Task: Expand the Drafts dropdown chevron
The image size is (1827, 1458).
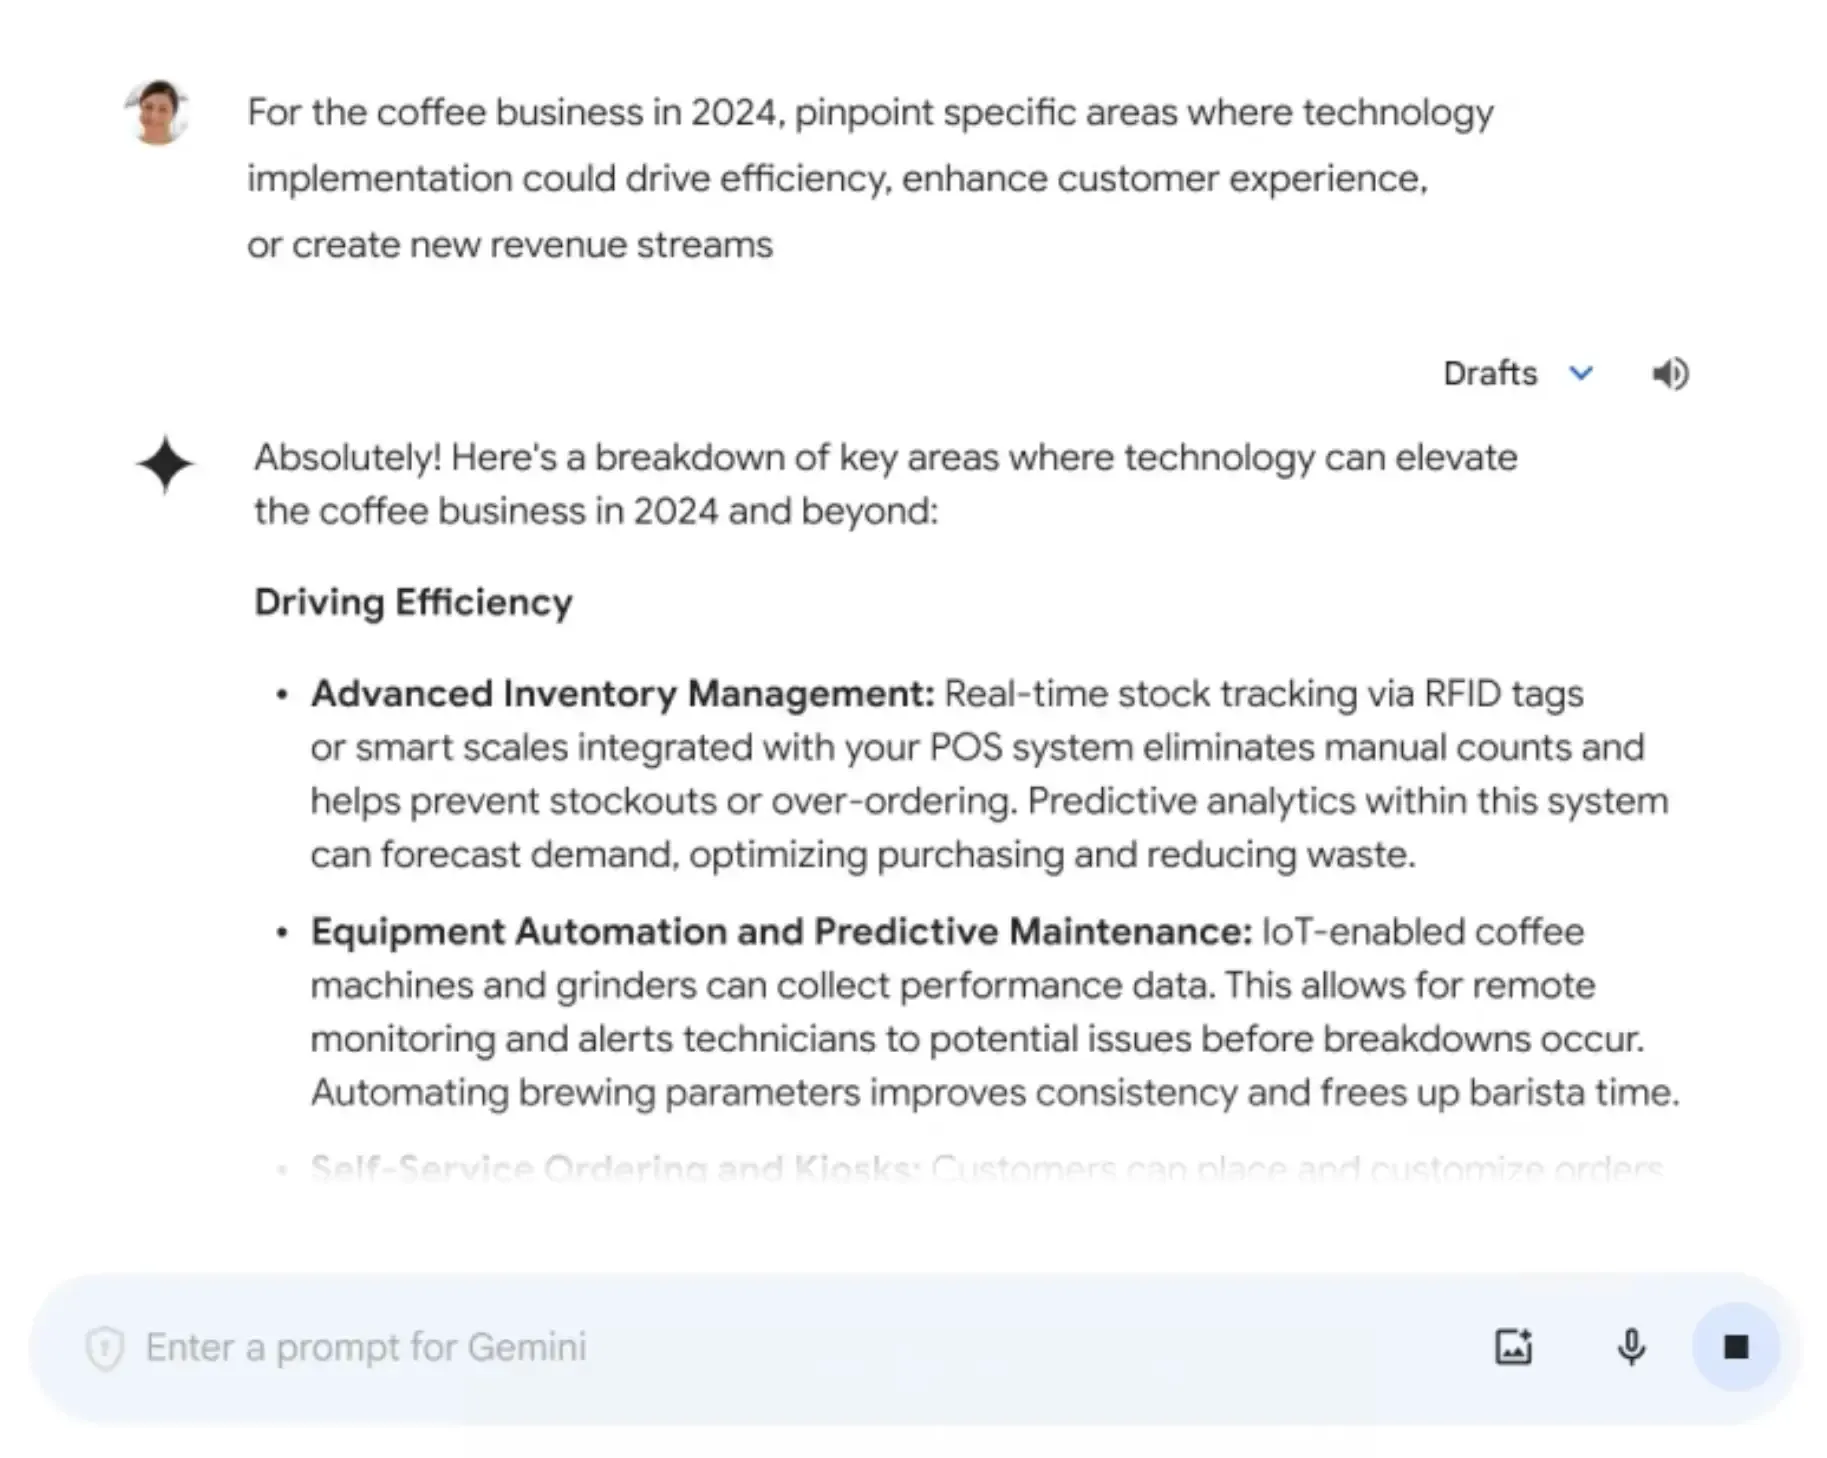Action: (1581, 373)
